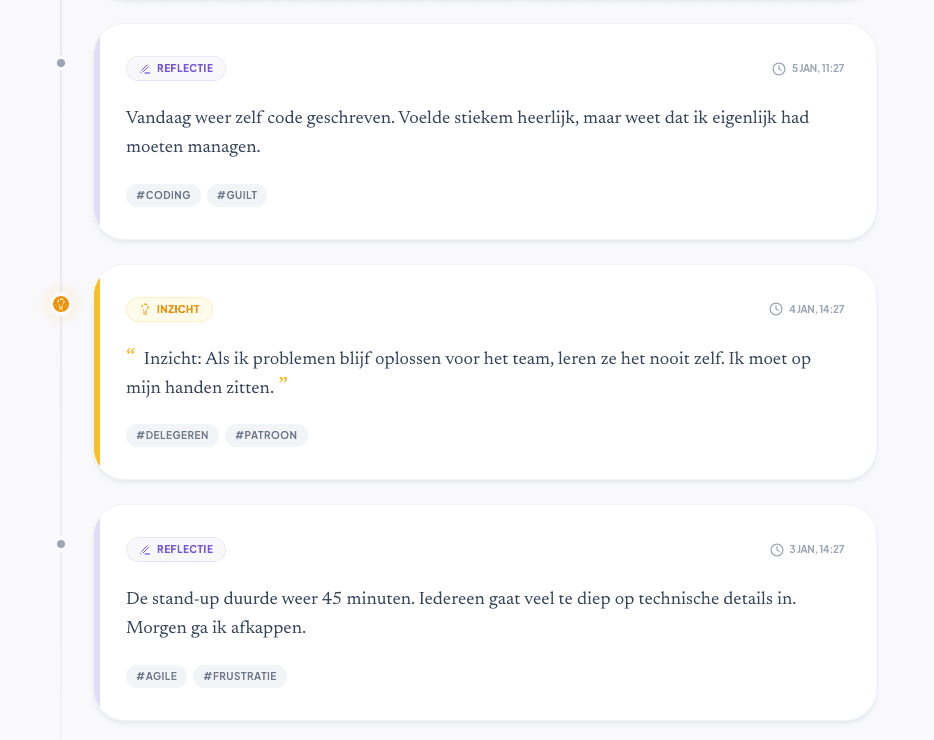Image resolution: width=934 pixels, height=740 pixels.
Task: Open the #PATROON tag
Action: click(x=266, y=435)
